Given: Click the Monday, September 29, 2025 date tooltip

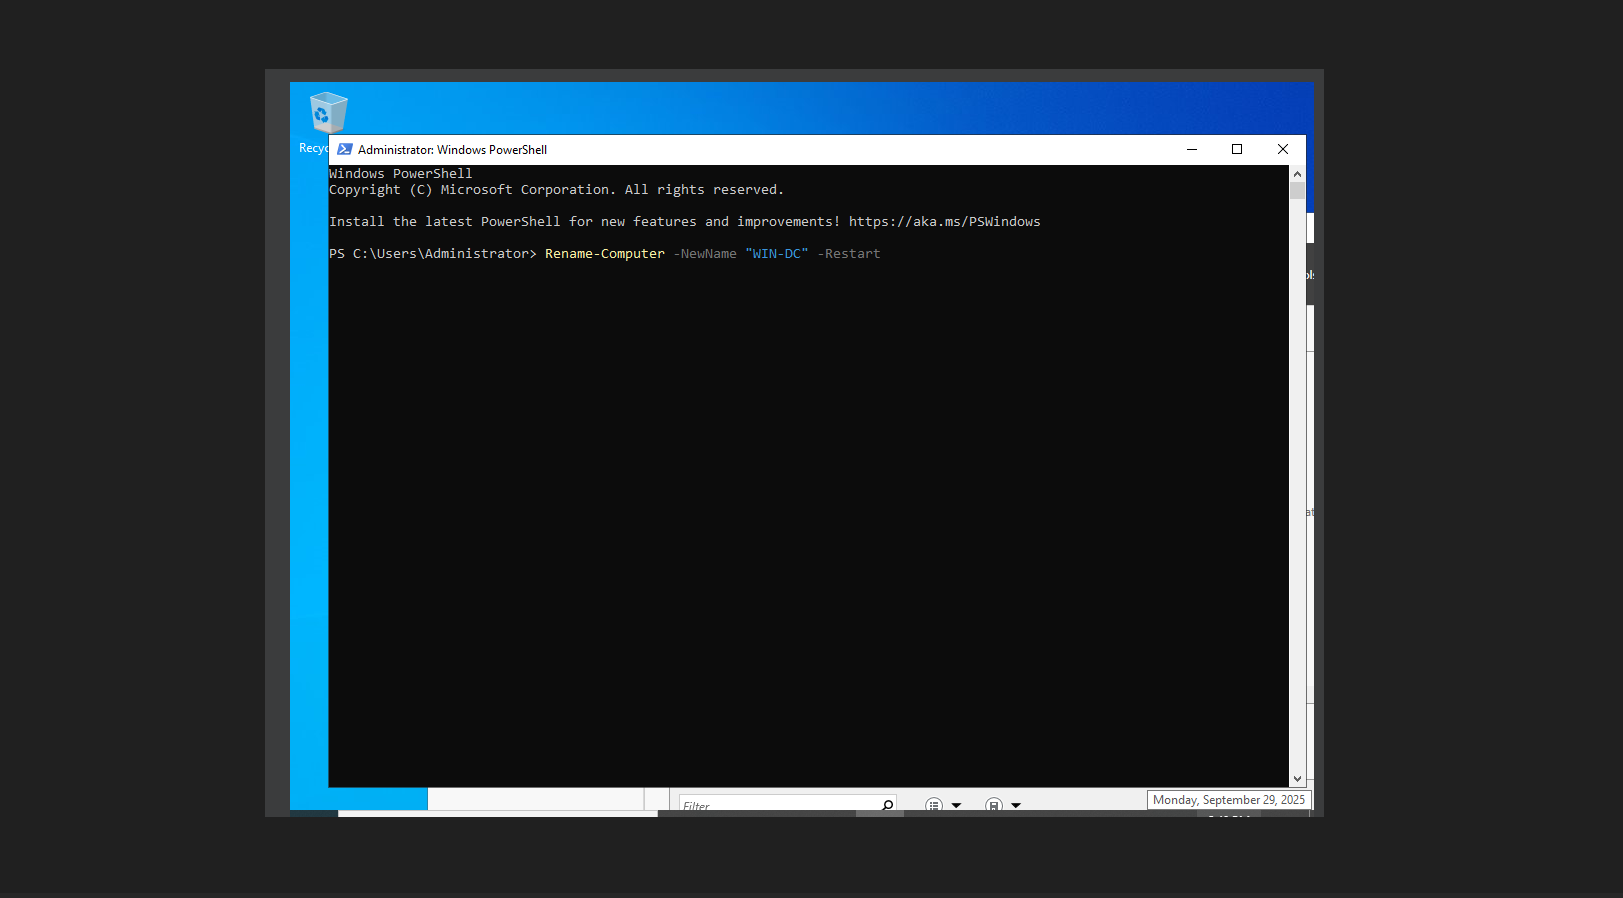Looking at the screenshot, I should [x=1229, y=800].
